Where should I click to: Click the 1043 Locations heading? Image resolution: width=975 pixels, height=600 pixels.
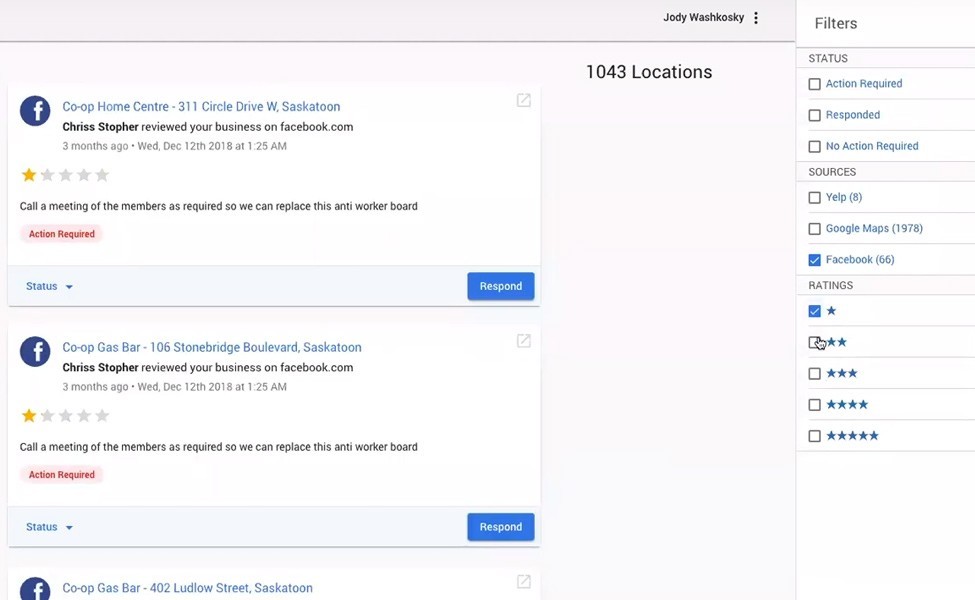point(649,72)
